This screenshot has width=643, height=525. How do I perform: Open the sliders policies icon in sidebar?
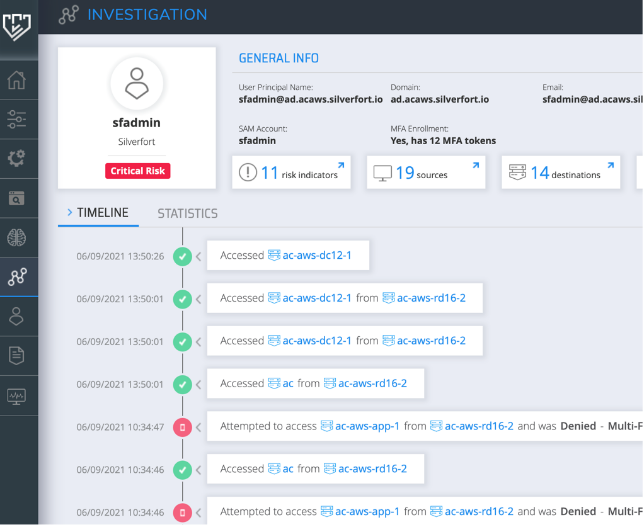click(17, 120)
